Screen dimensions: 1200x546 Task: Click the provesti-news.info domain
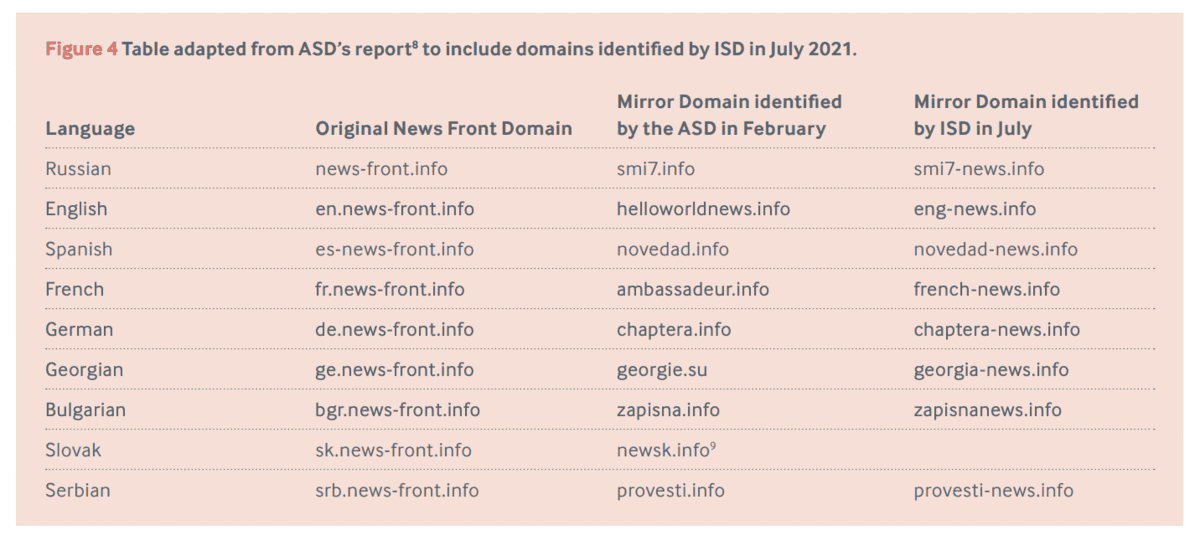pos(993,490)
